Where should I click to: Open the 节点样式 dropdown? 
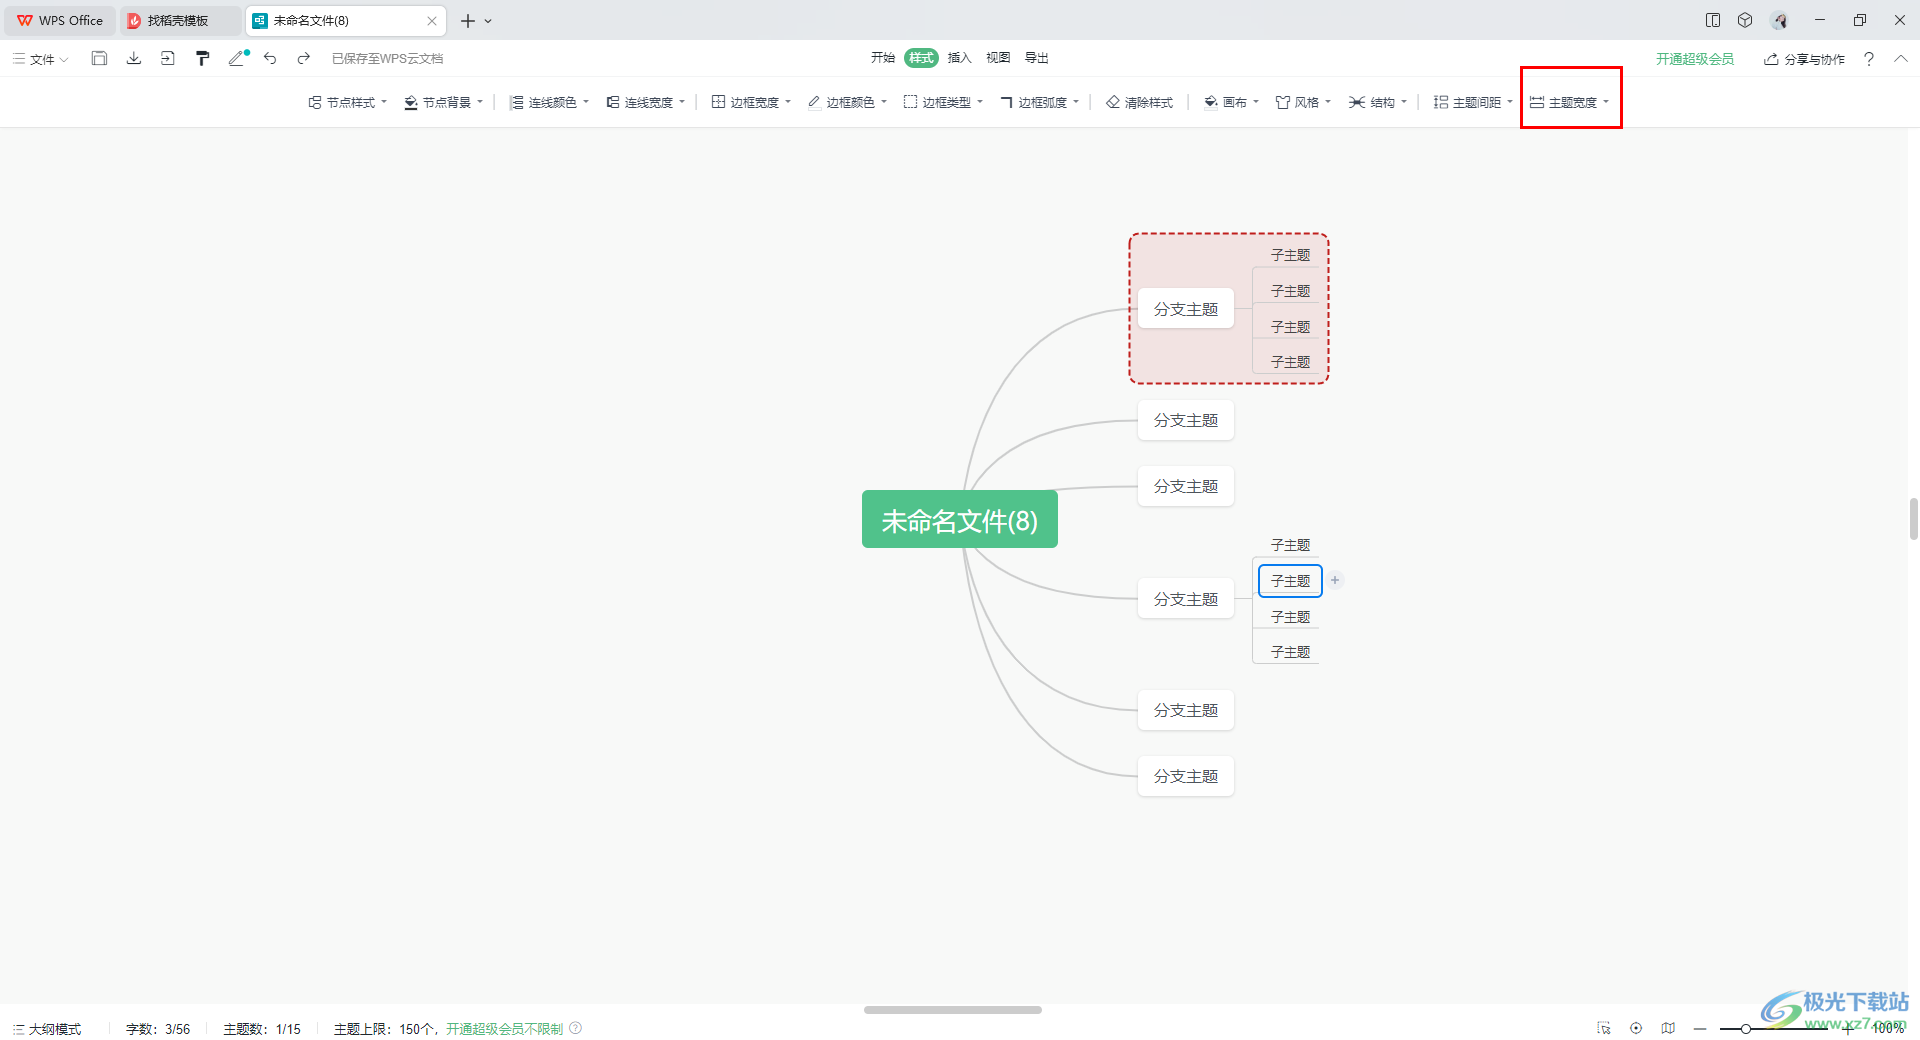[347, 102]
